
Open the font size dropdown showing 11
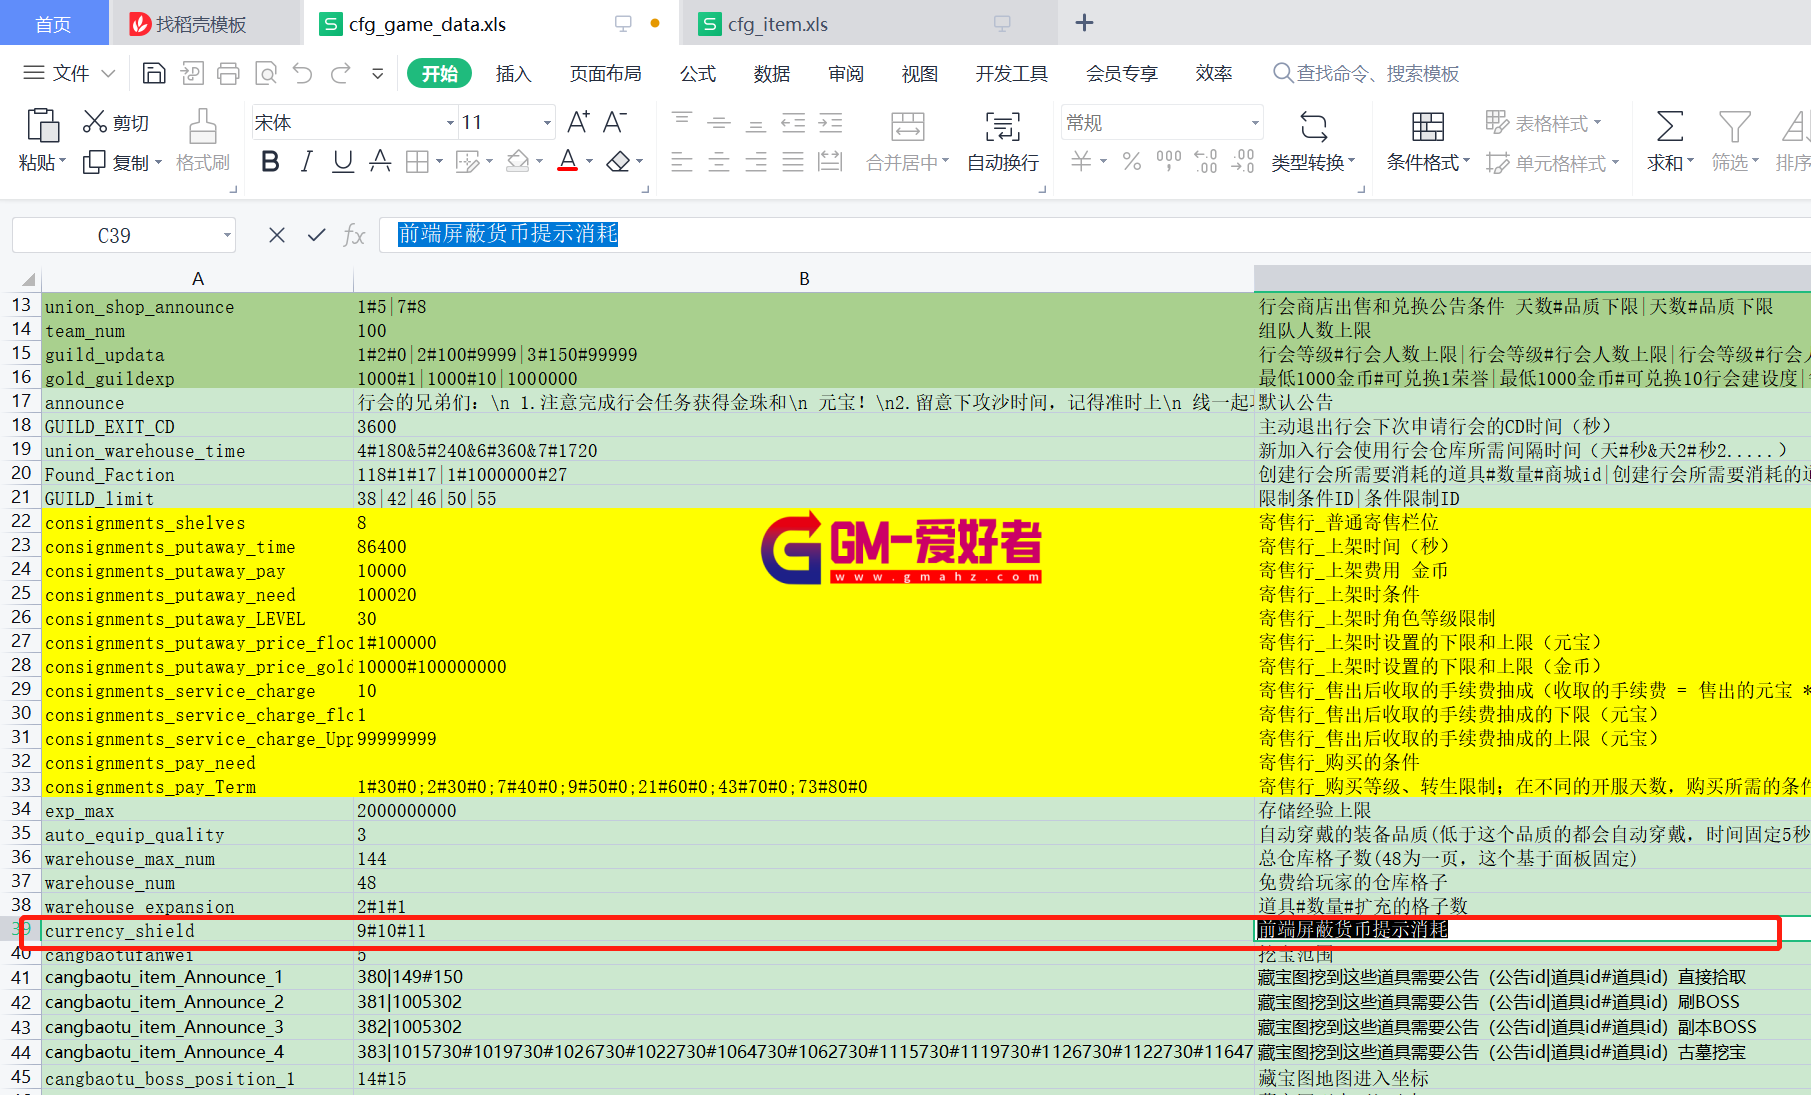pos(547,123)
